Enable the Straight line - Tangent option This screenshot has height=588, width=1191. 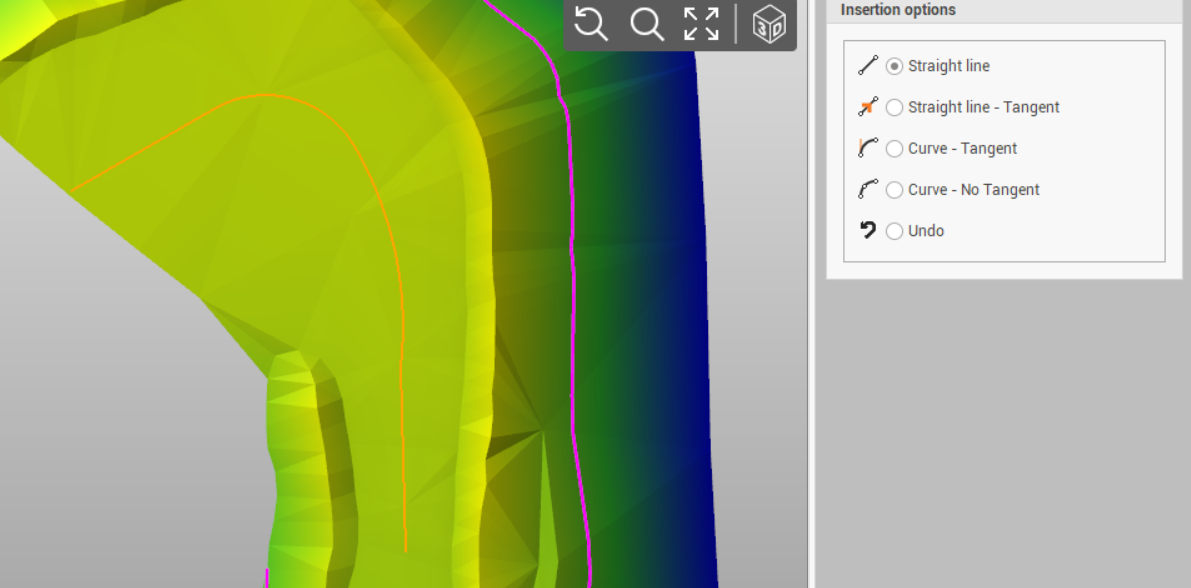894,107
